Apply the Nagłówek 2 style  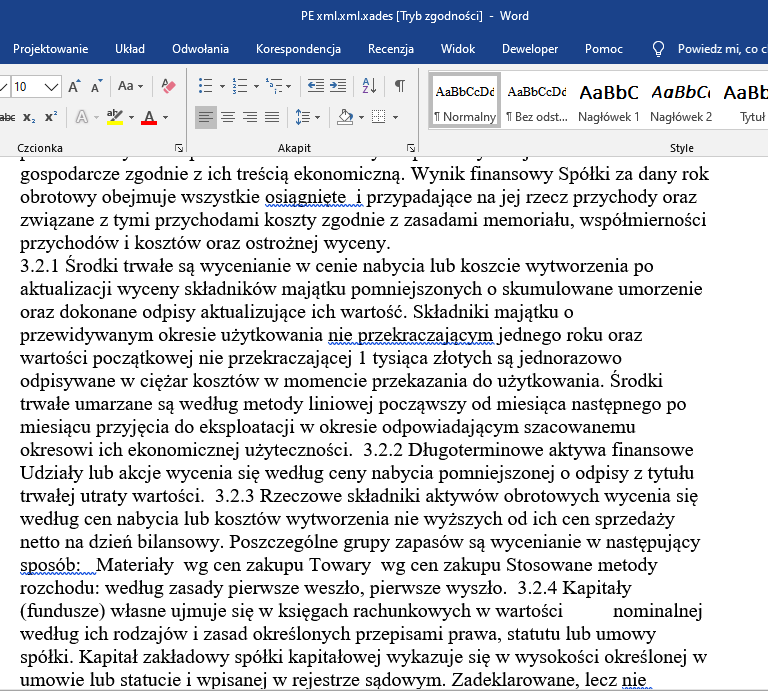click(x=681, y=101)
